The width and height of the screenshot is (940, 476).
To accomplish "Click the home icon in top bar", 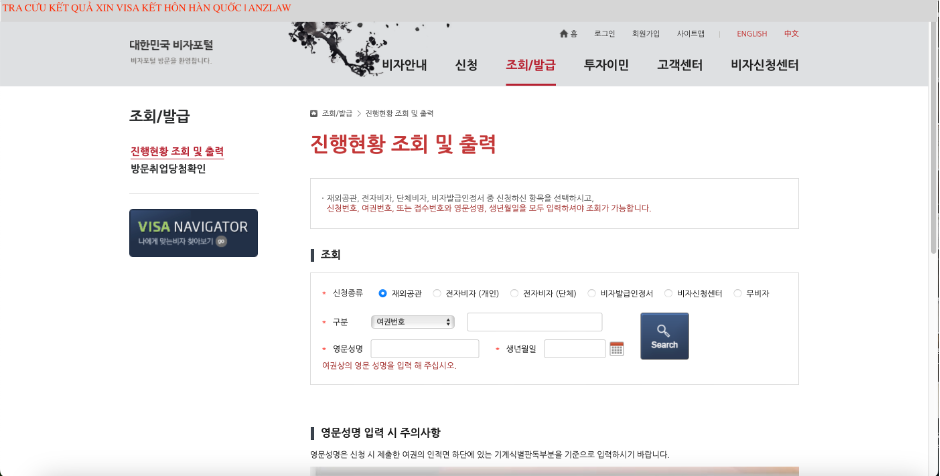I will (x=564, y=34).
